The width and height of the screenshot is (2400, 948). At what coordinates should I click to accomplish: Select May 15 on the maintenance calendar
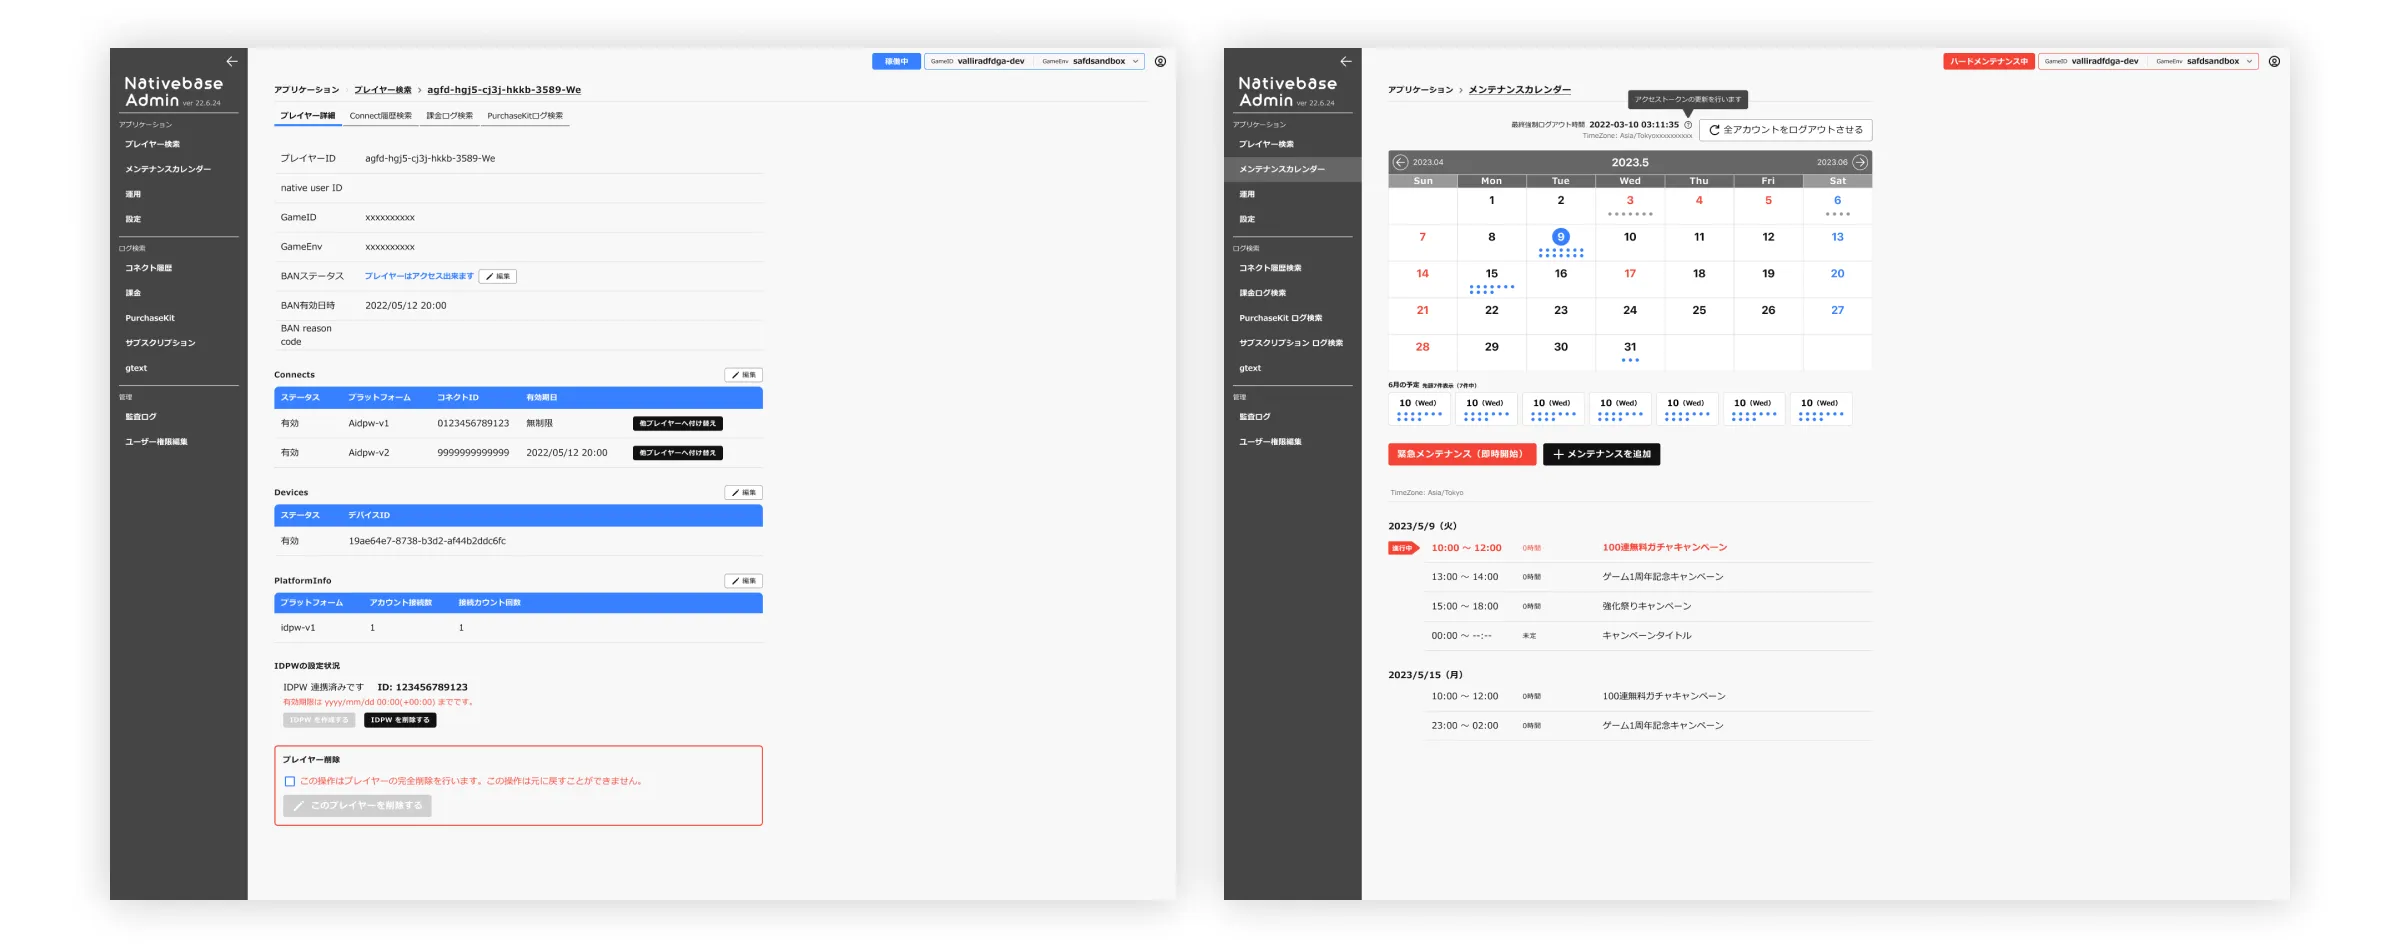tap(1491, 274)
